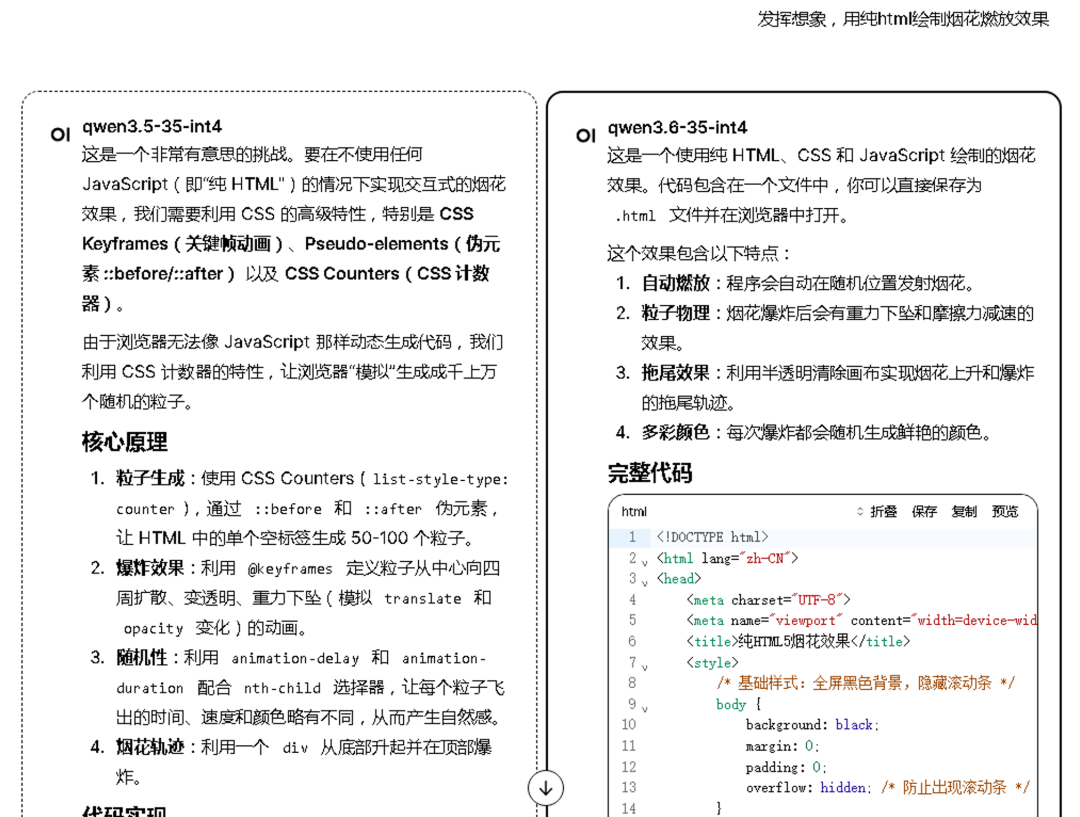Click the 基础样式 comment on line 8
The height and width of the screenshot is (817, 1080).
(865, 683)
